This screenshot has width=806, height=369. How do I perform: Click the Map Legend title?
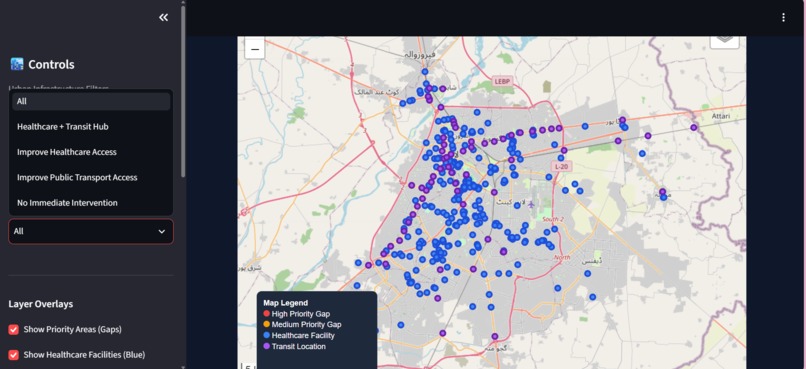click(x=285, y=303)
